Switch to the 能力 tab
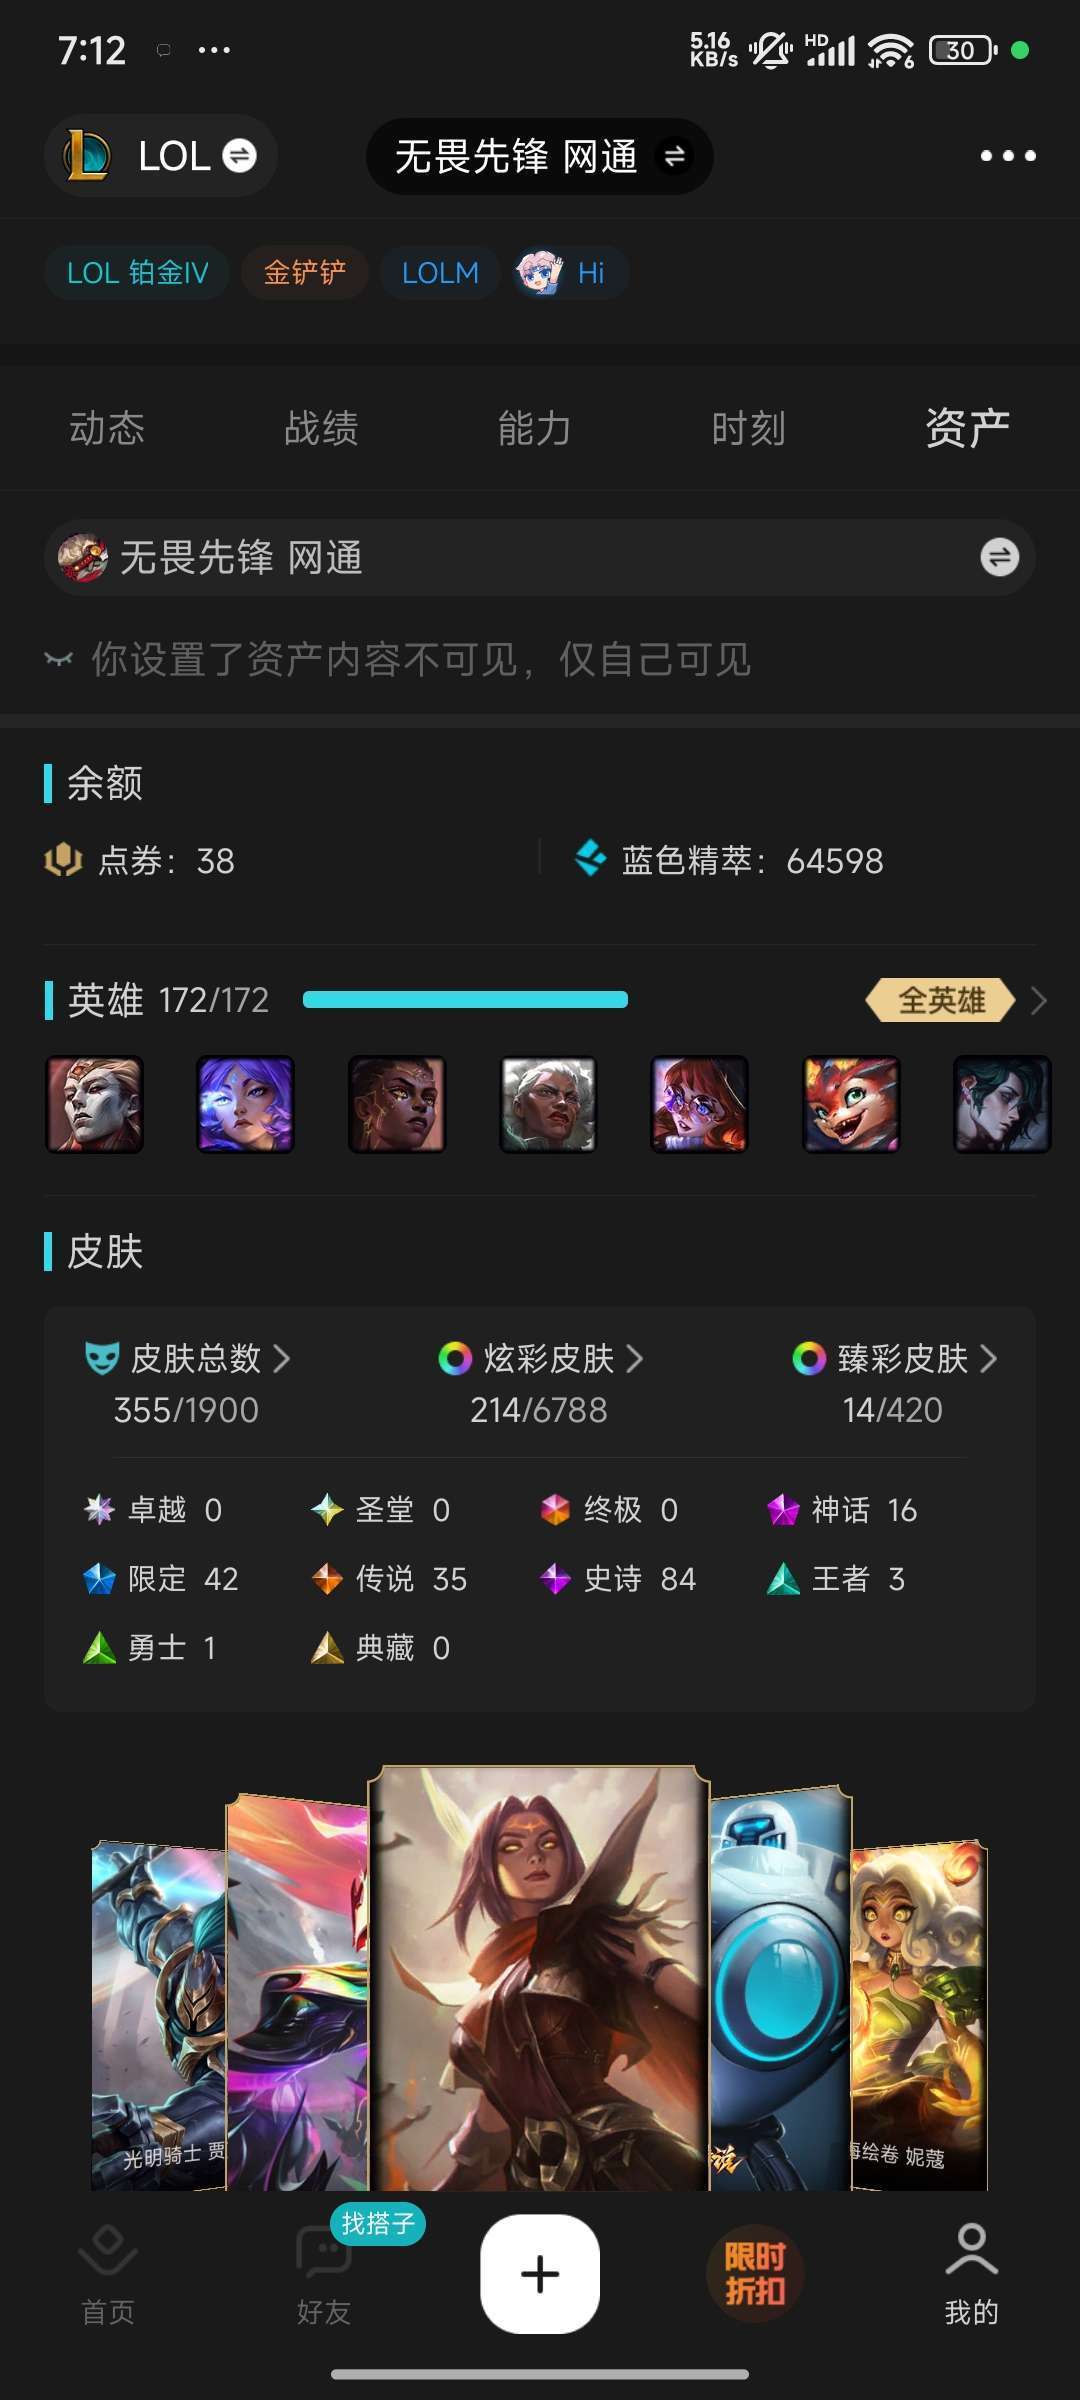The height and width of the screenshot is (2400, 1080). (535, 428)
